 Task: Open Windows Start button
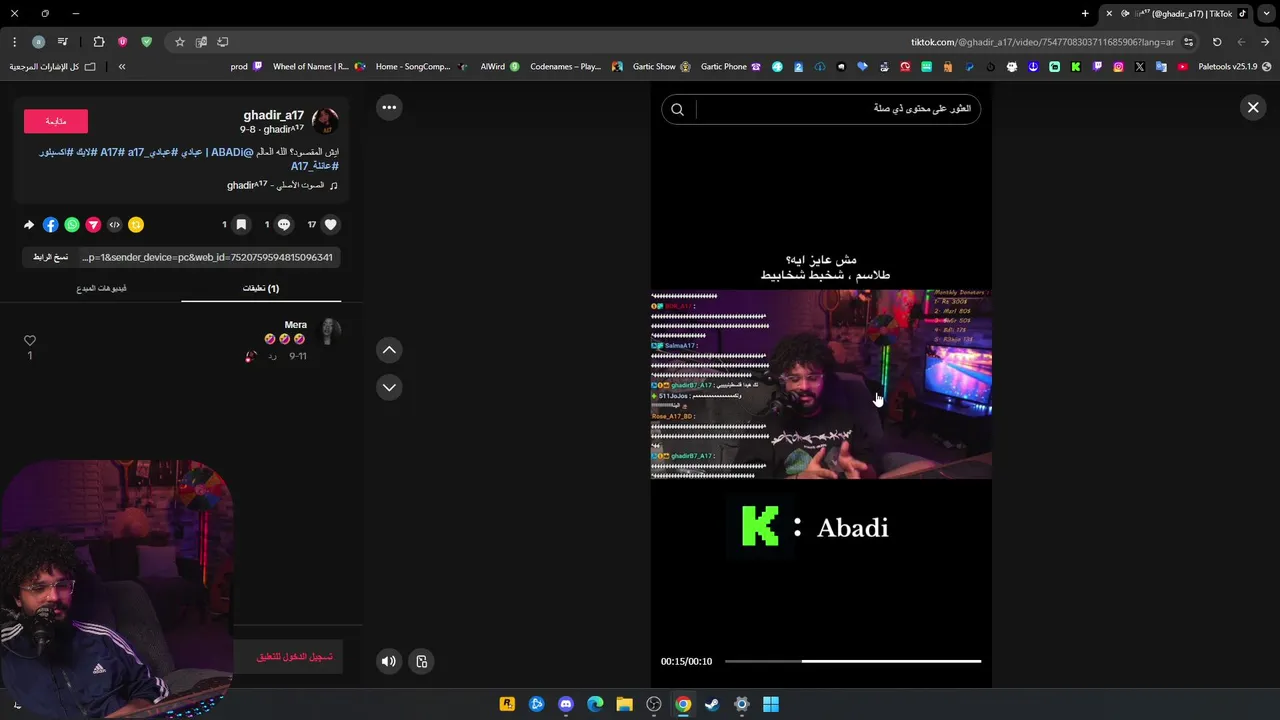771,704
